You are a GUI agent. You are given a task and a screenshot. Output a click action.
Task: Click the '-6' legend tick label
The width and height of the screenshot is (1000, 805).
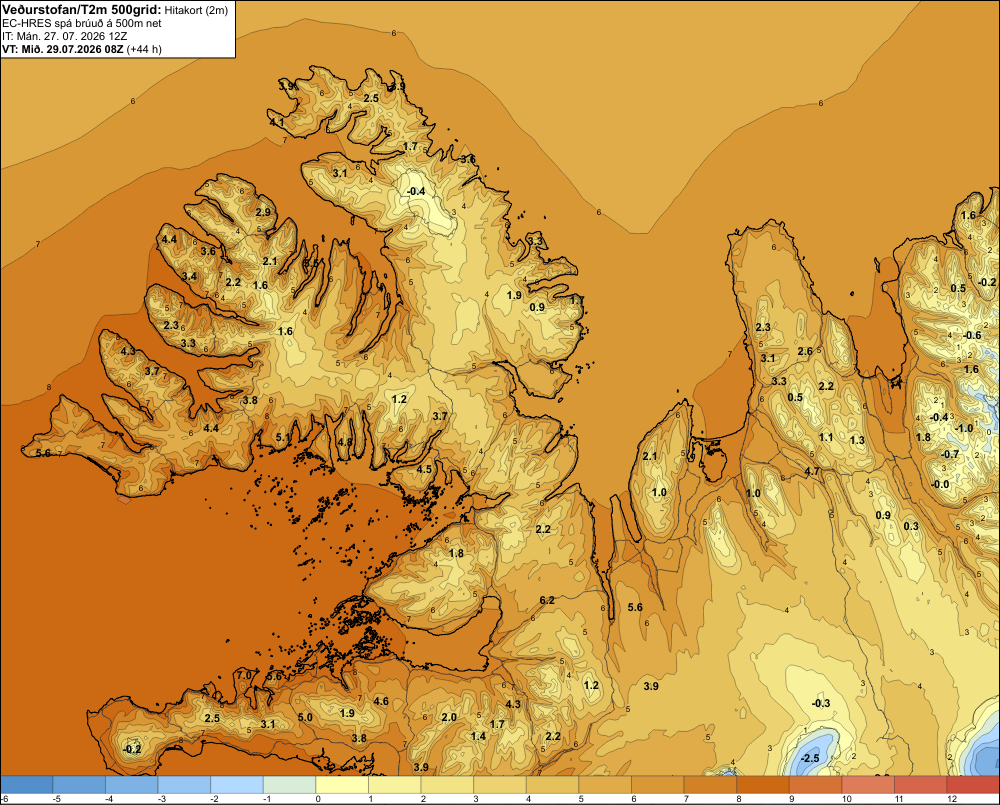(5, 799)
